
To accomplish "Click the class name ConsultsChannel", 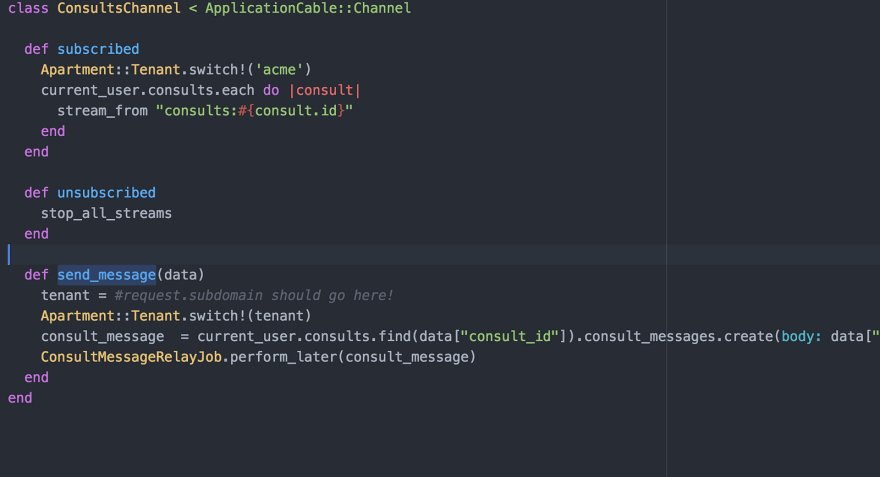I will click(119, 8).
